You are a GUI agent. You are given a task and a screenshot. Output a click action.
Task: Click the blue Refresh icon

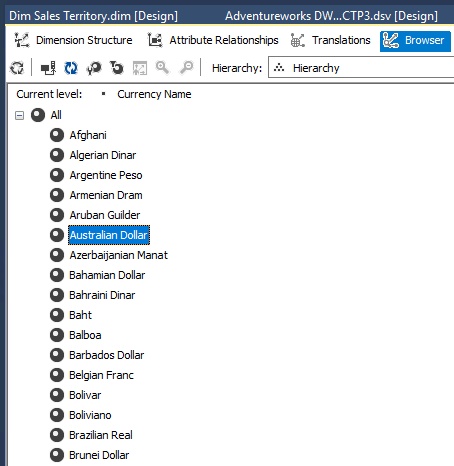pos(71,68)
